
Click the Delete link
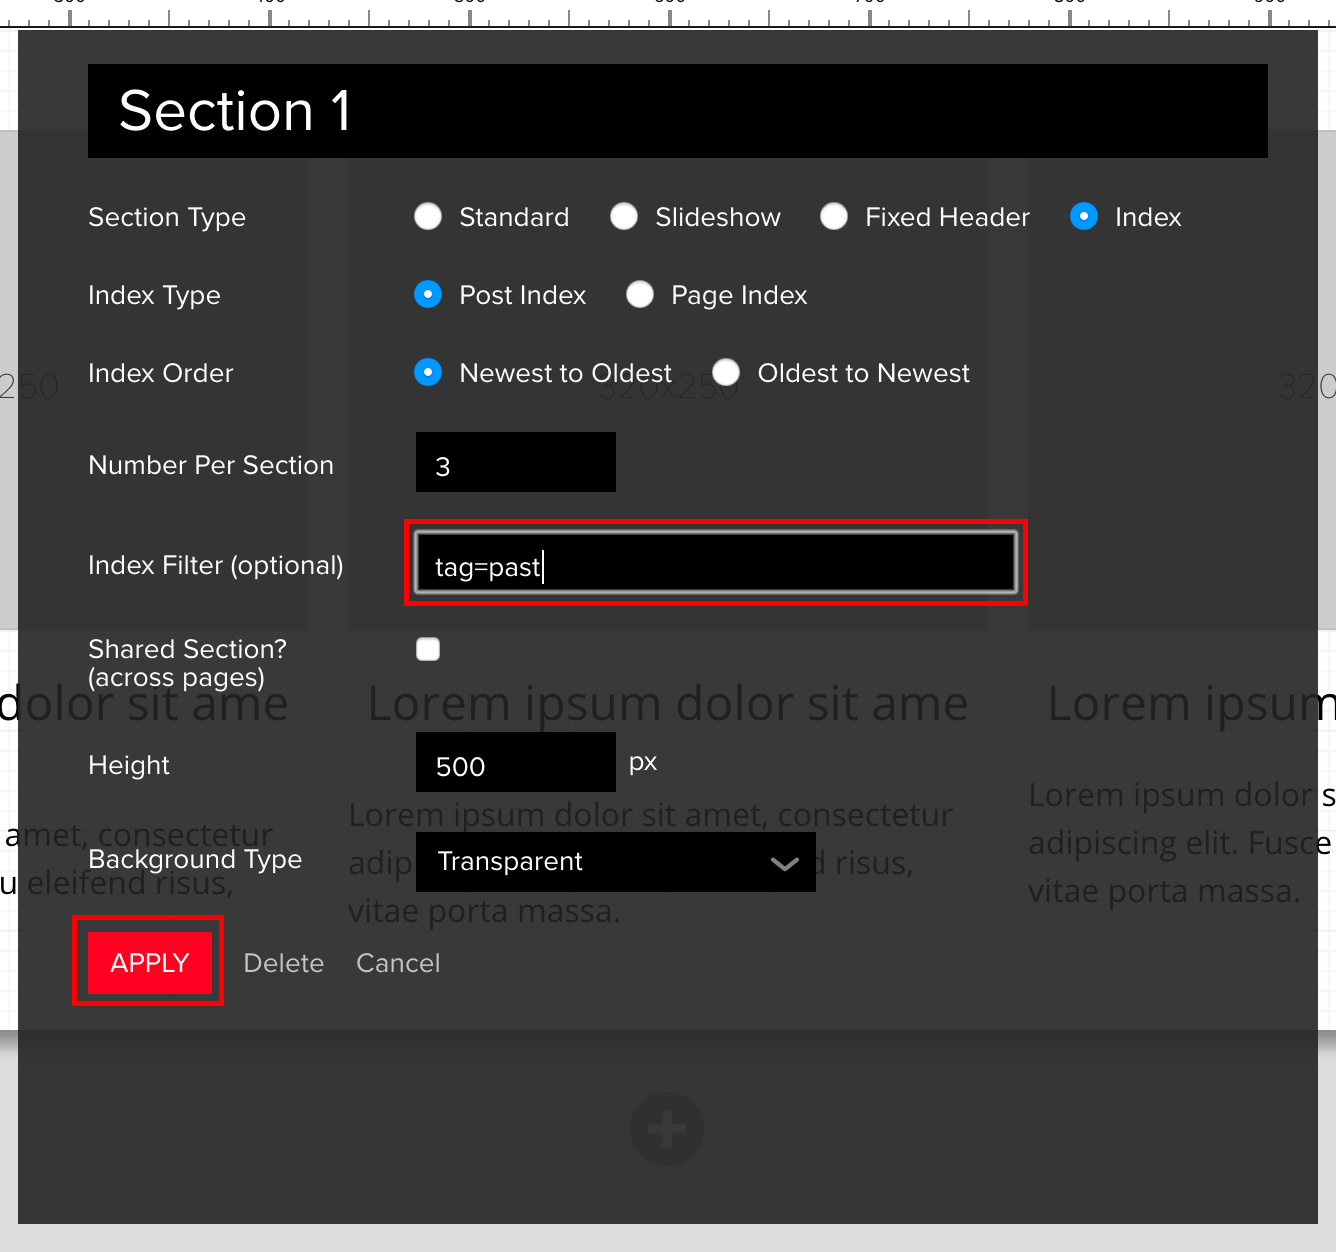coord(284,963)
